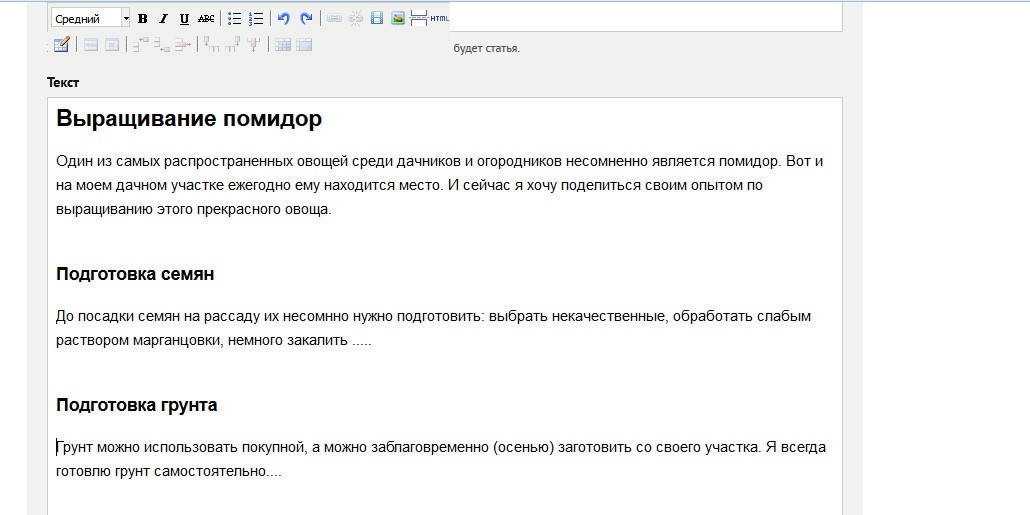
Task: Open the Средний format dropdown
Action: tap(91, 18)
